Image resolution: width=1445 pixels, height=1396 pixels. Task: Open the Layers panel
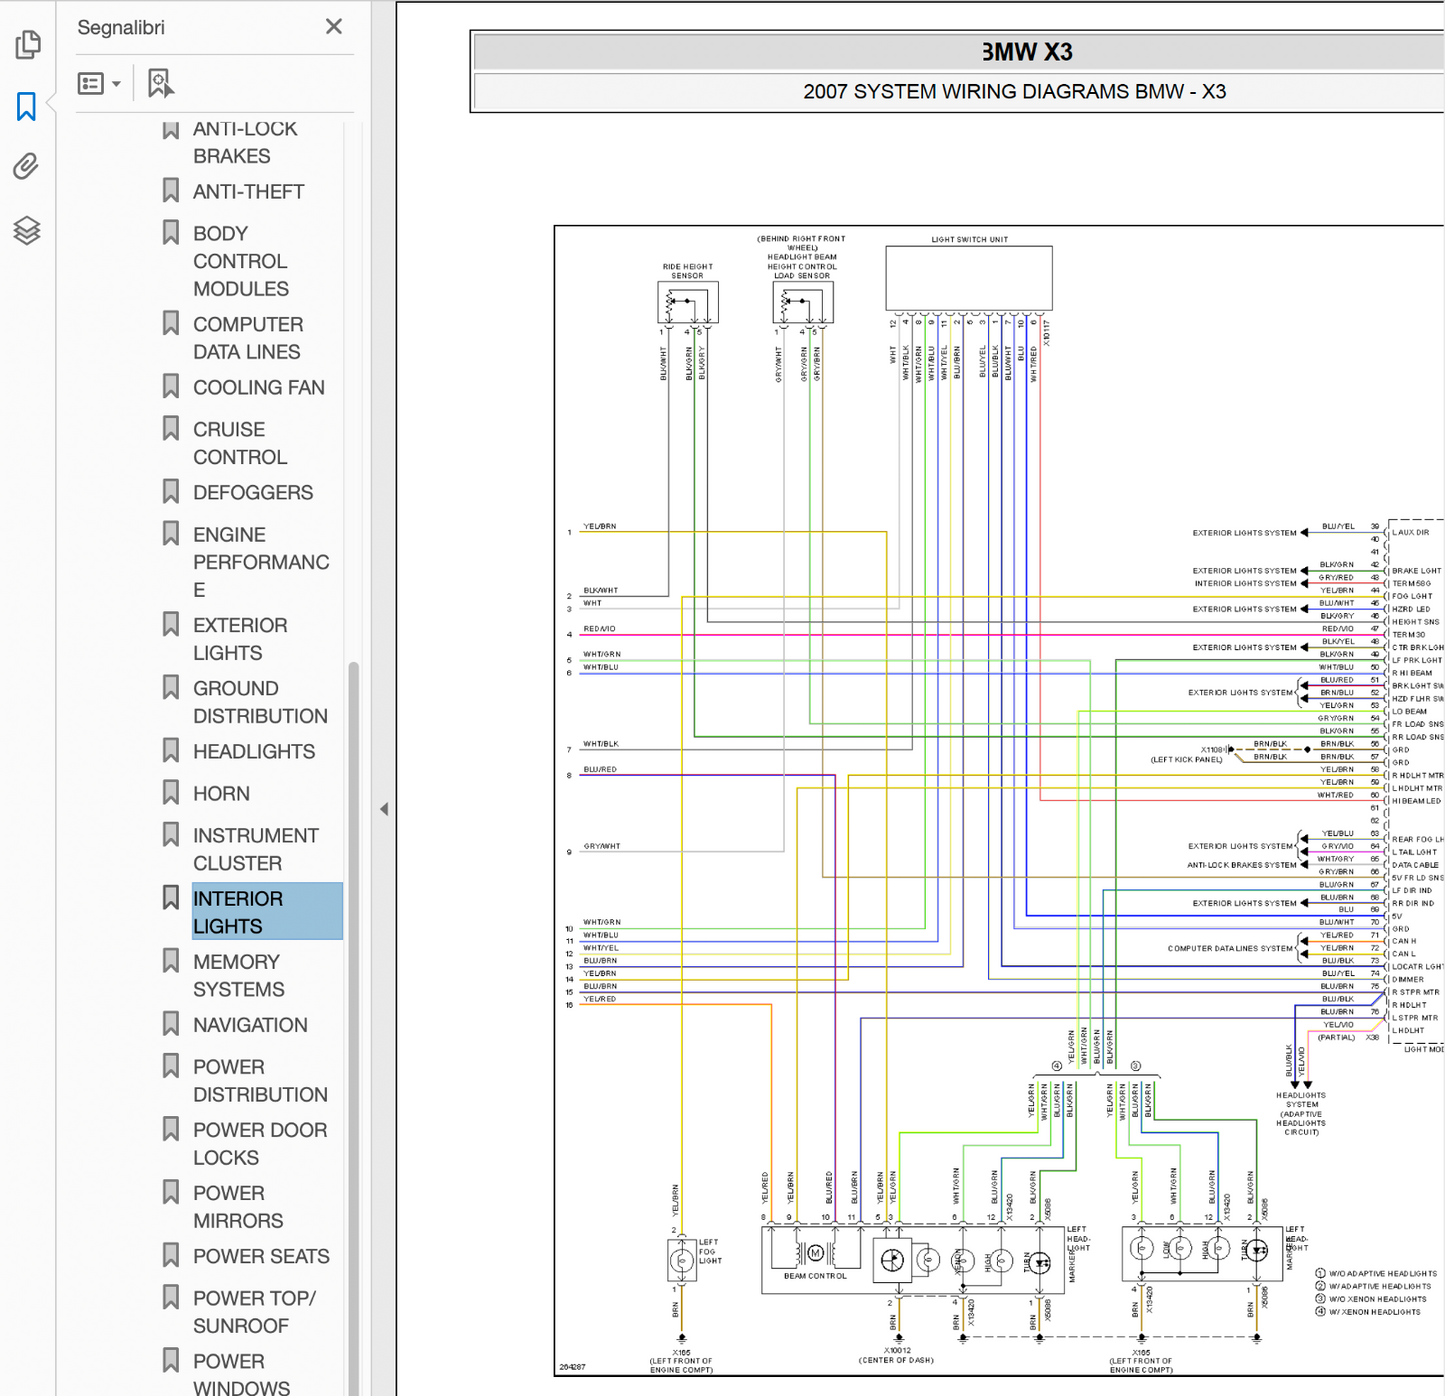click(x=27, y=231)
